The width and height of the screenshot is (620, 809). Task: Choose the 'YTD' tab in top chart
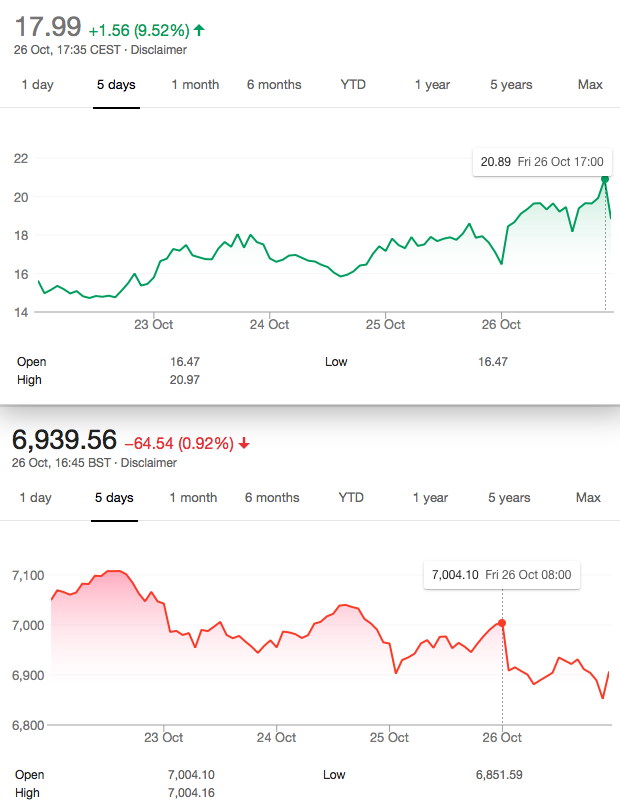[x=353, y=85]
